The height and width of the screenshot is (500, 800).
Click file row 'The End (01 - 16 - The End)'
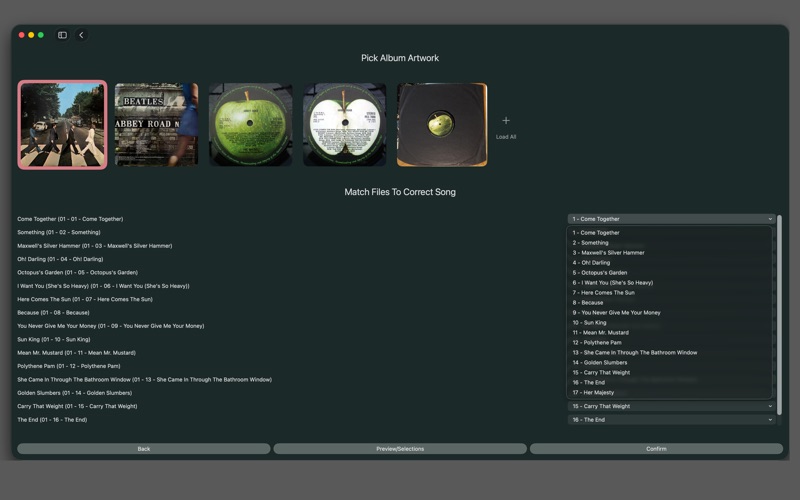pos(52,420)
